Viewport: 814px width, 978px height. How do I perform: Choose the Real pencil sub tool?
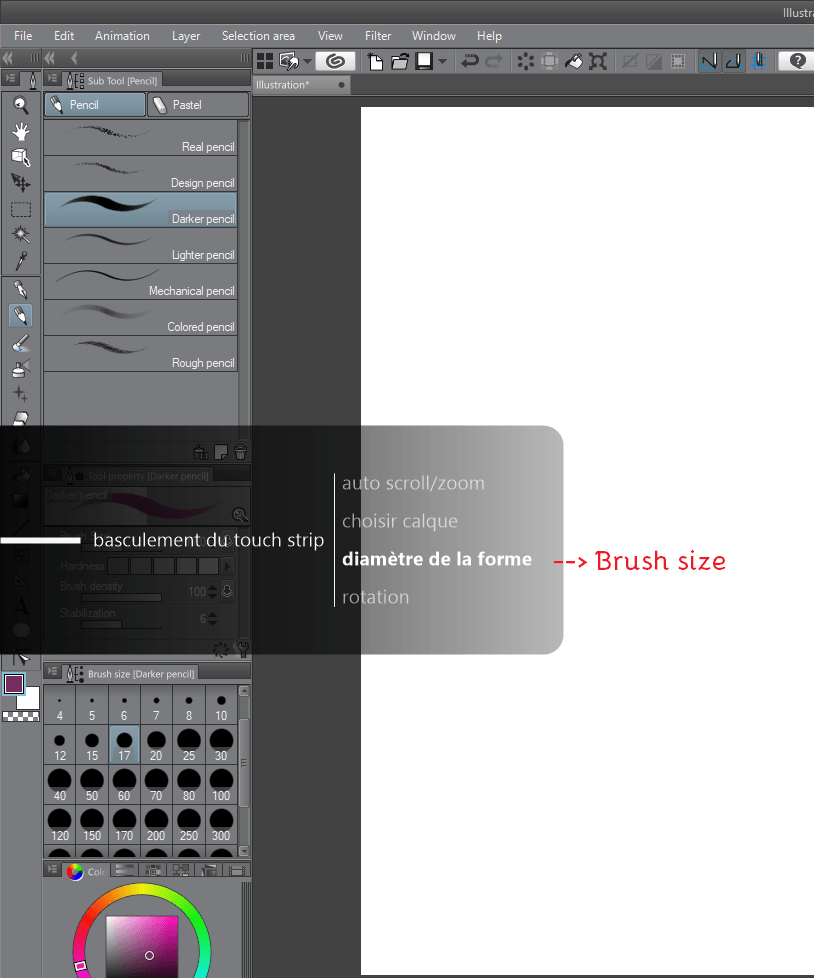pyautogui.click(x=140, y=138)
